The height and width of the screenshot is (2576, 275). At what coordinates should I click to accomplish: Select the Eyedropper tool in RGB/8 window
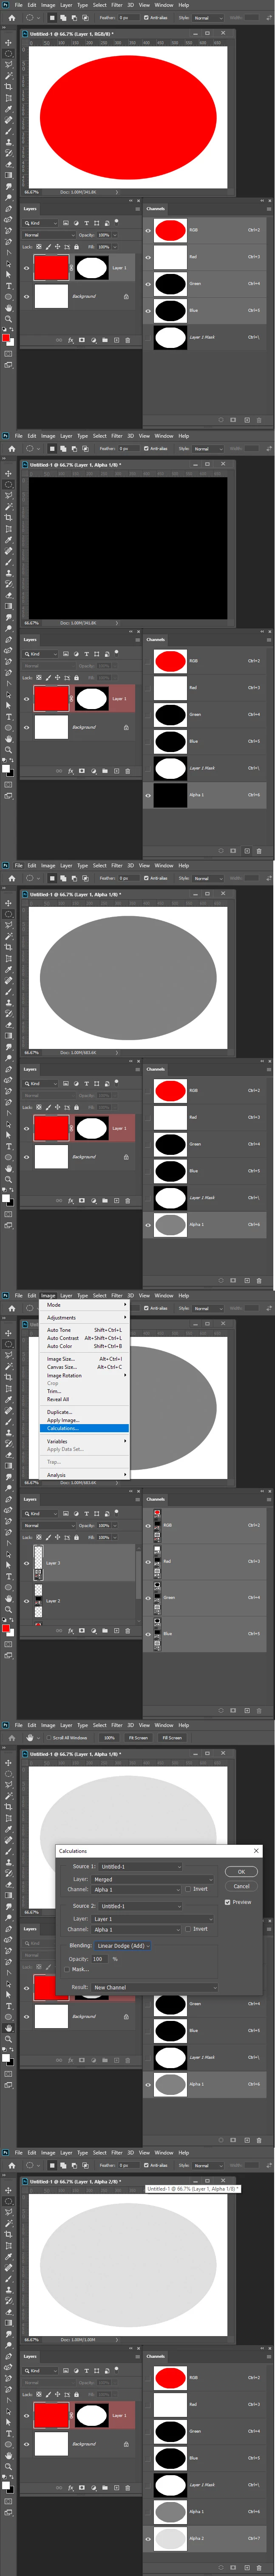pos(8,109)
